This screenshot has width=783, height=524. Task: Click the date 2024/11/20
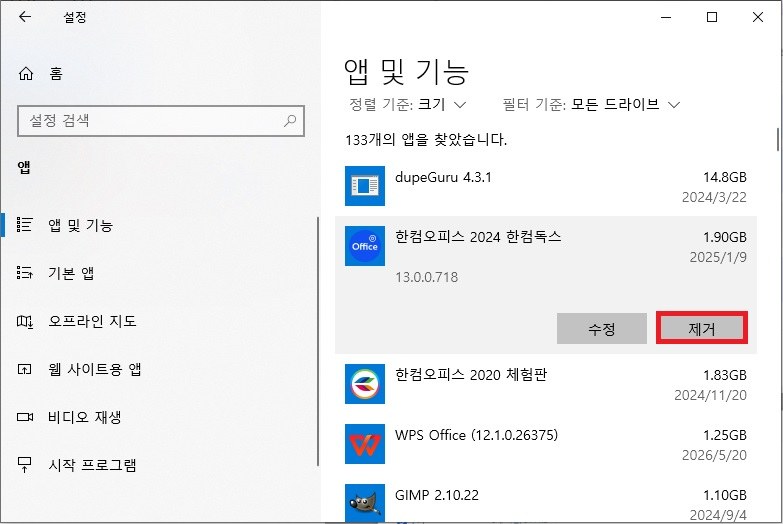click(x=711, y=395)
